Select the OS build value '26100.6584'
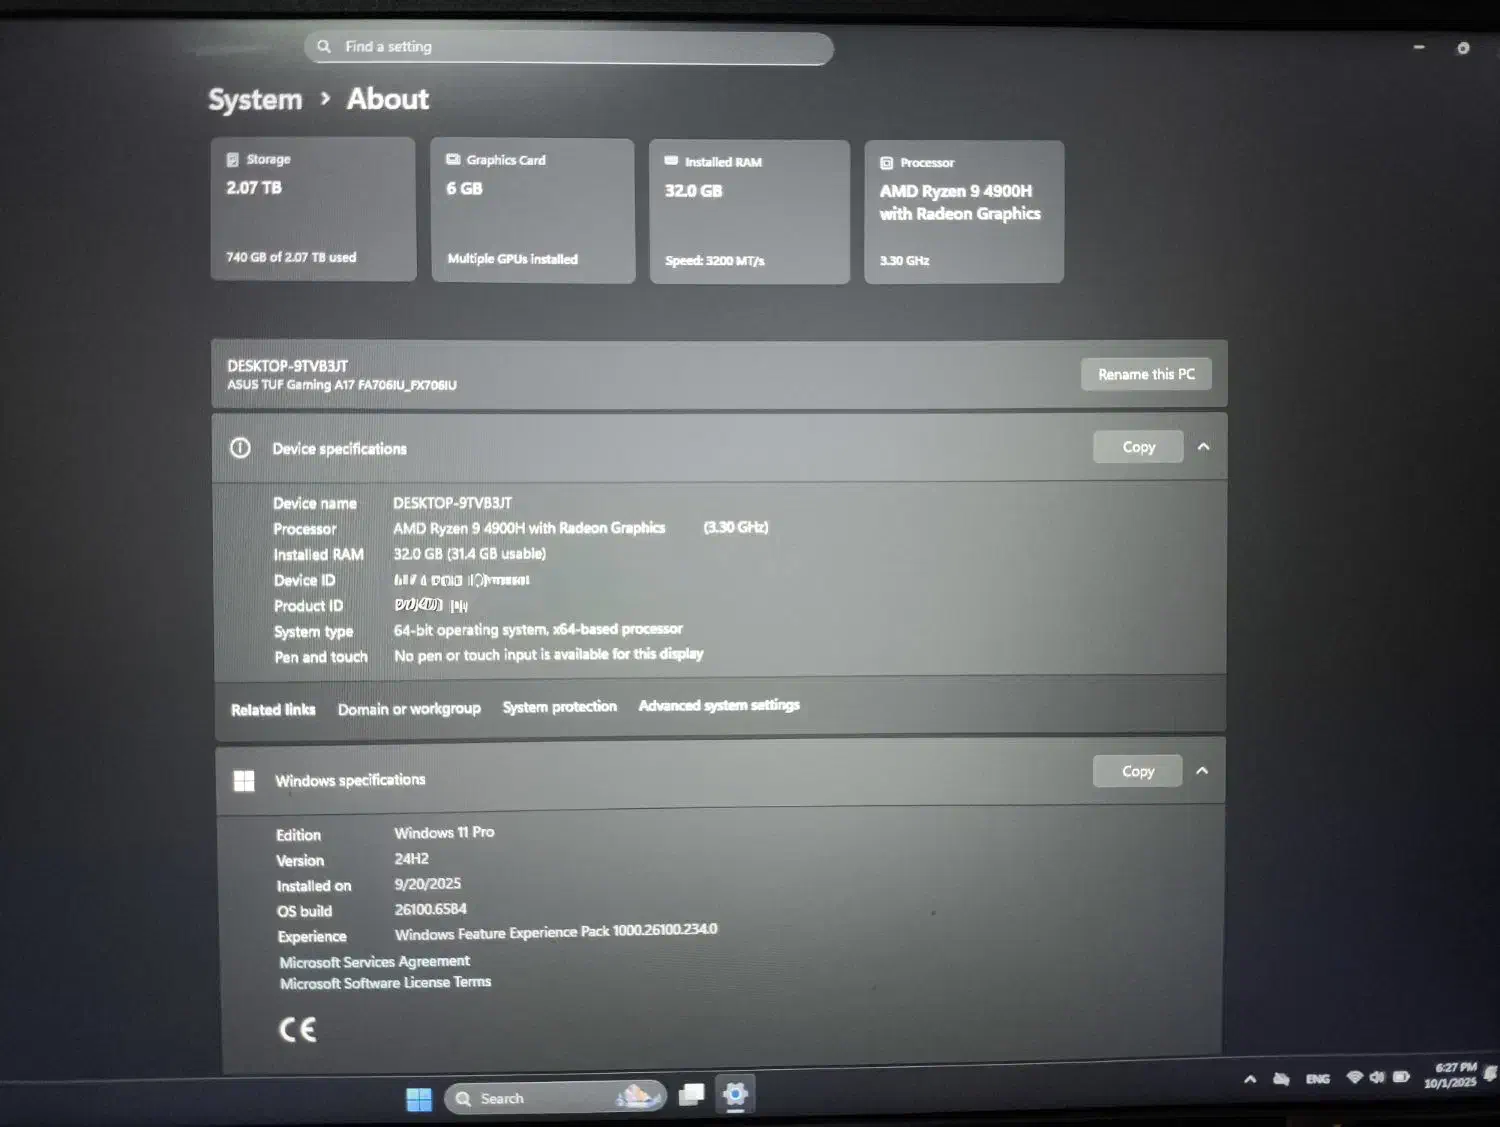This screenshot has width=1500, height=1127. click(x=431, y=909)
